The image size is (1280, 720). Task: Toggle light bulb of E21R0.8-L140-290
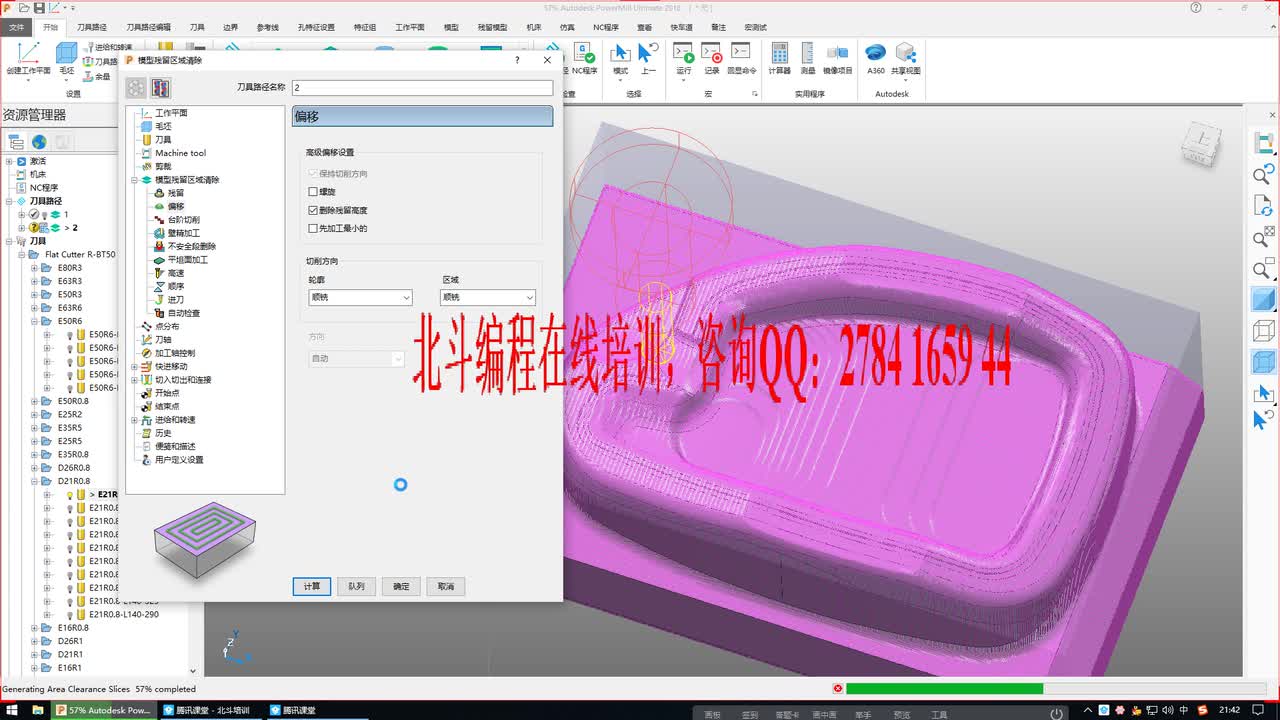coord(70,614)
